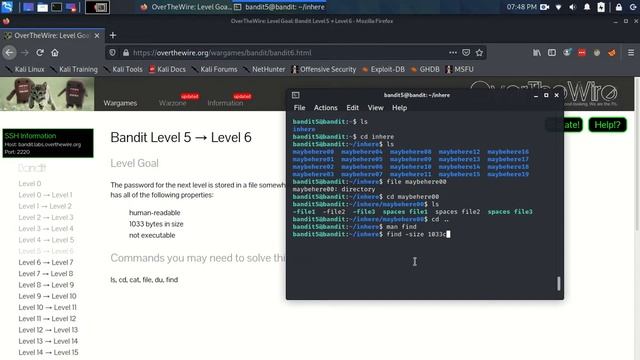Open the Firefox library icon
Viewport: 640px width, 360px height.
(x=537, y=53)
